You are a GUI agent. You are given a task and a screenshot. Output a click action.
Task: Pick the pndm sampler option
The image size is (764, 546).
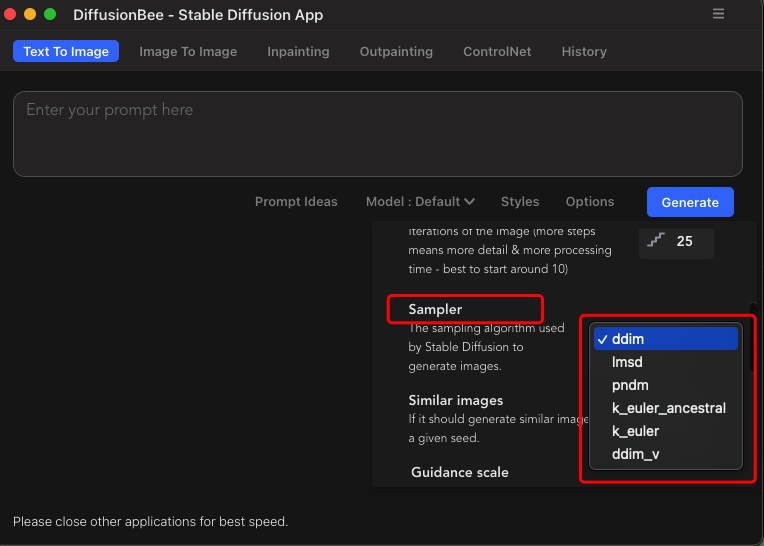coord(666,385)
